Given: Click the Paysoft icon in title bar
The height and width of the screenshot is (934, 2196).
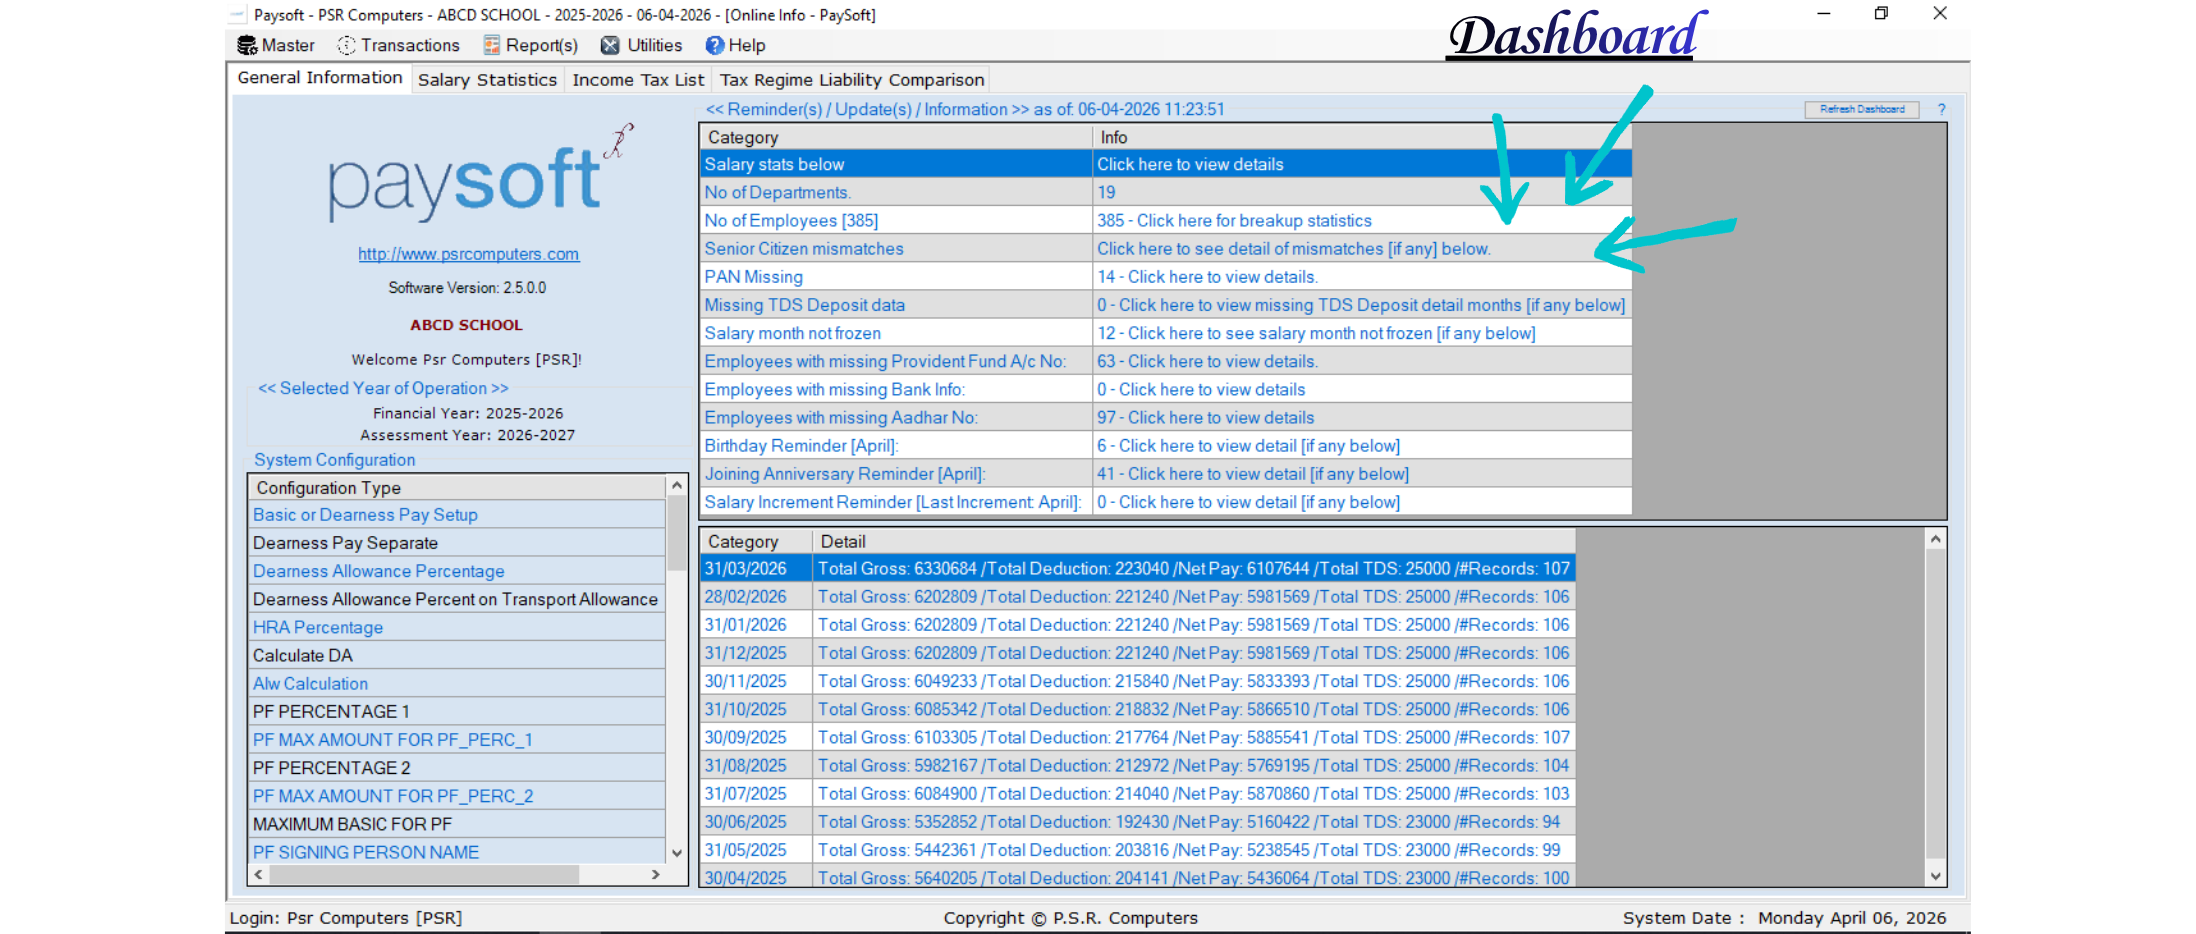Looking at the screenshot, I should pos(237,15).
